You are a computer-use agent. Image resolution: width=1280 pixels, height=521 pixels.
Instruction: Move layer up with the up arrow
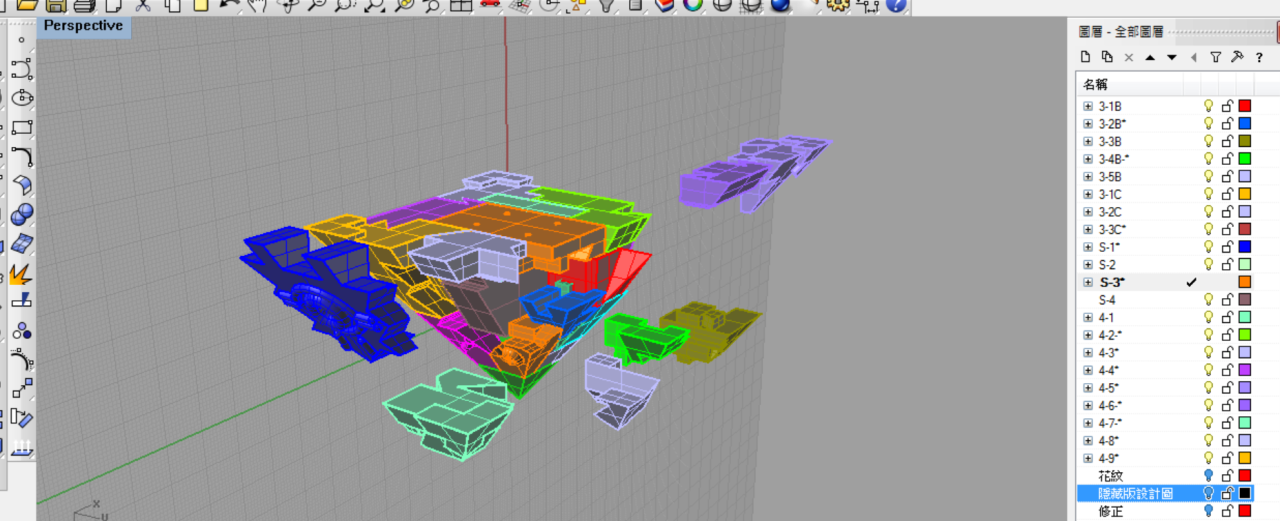point(1149,58)
